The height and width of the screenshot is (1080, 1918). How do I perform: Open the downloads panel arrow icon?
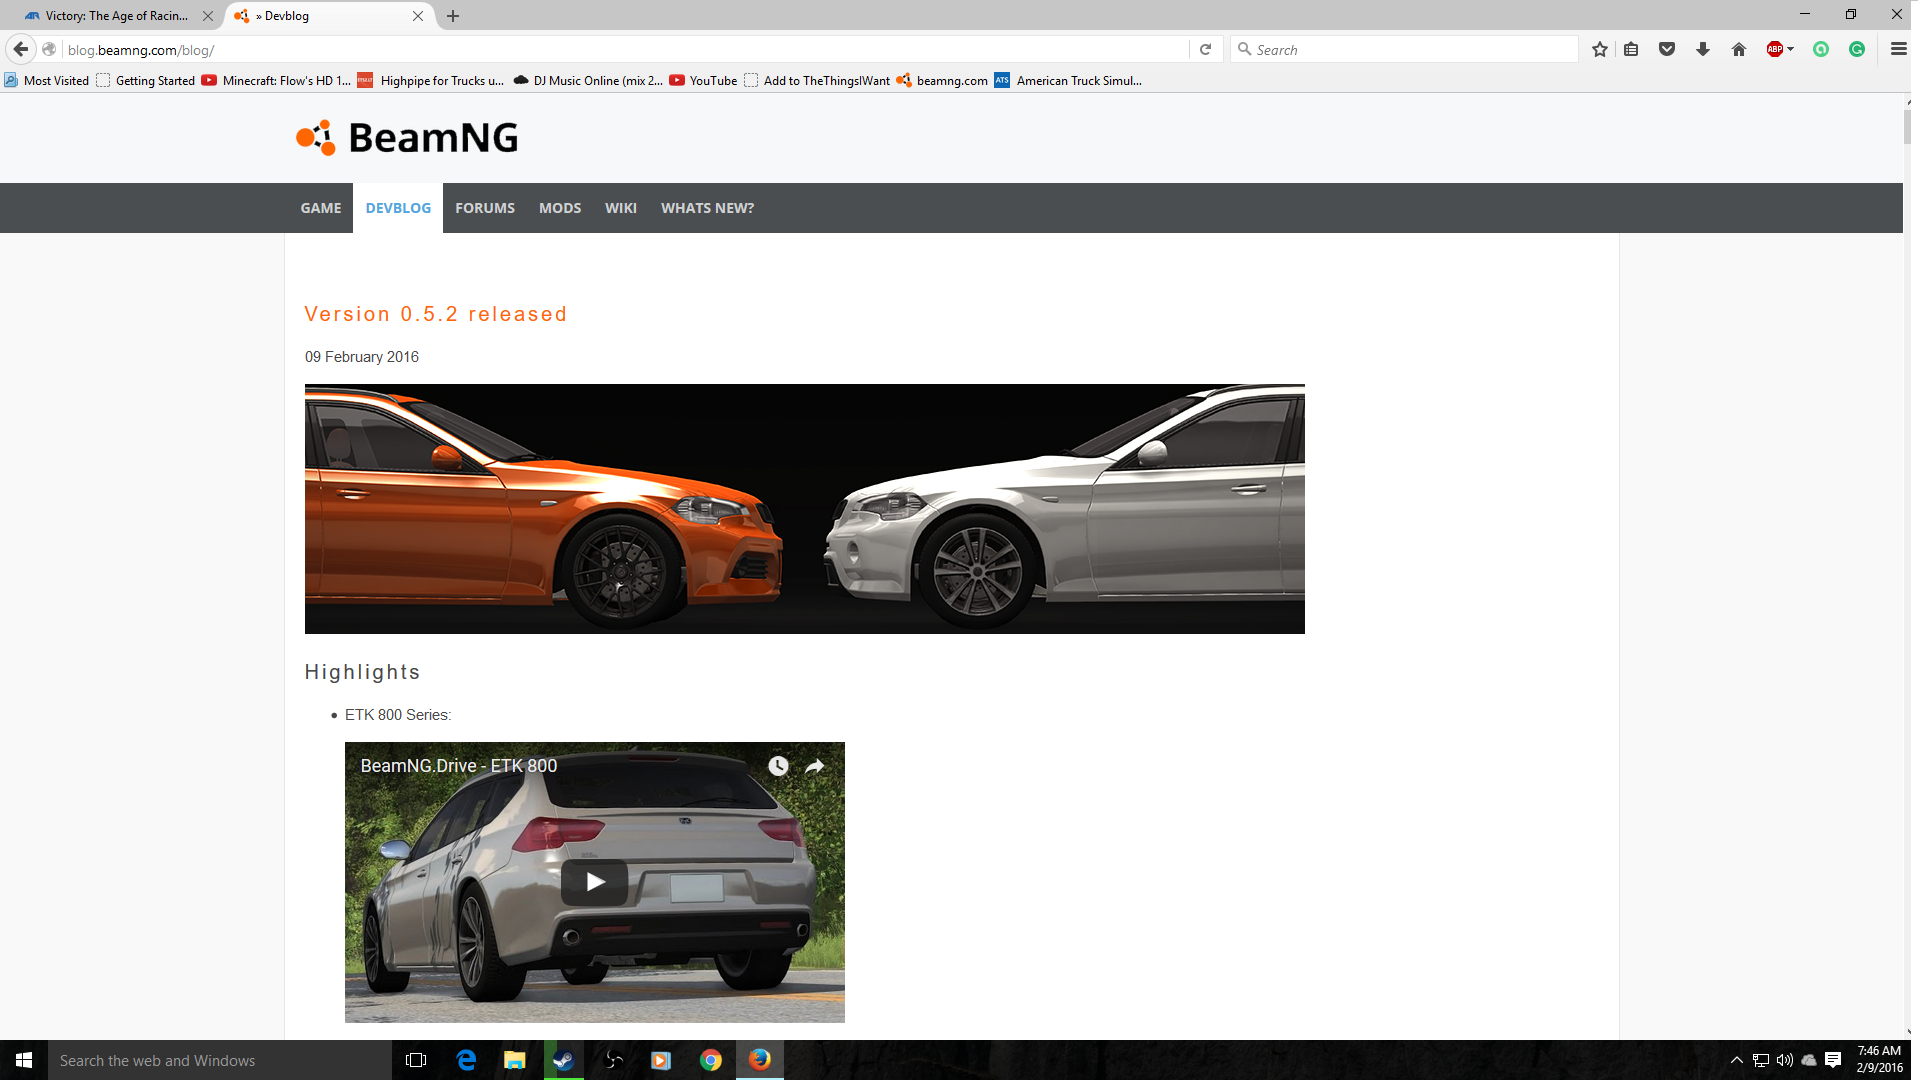tap(1703, 49)
